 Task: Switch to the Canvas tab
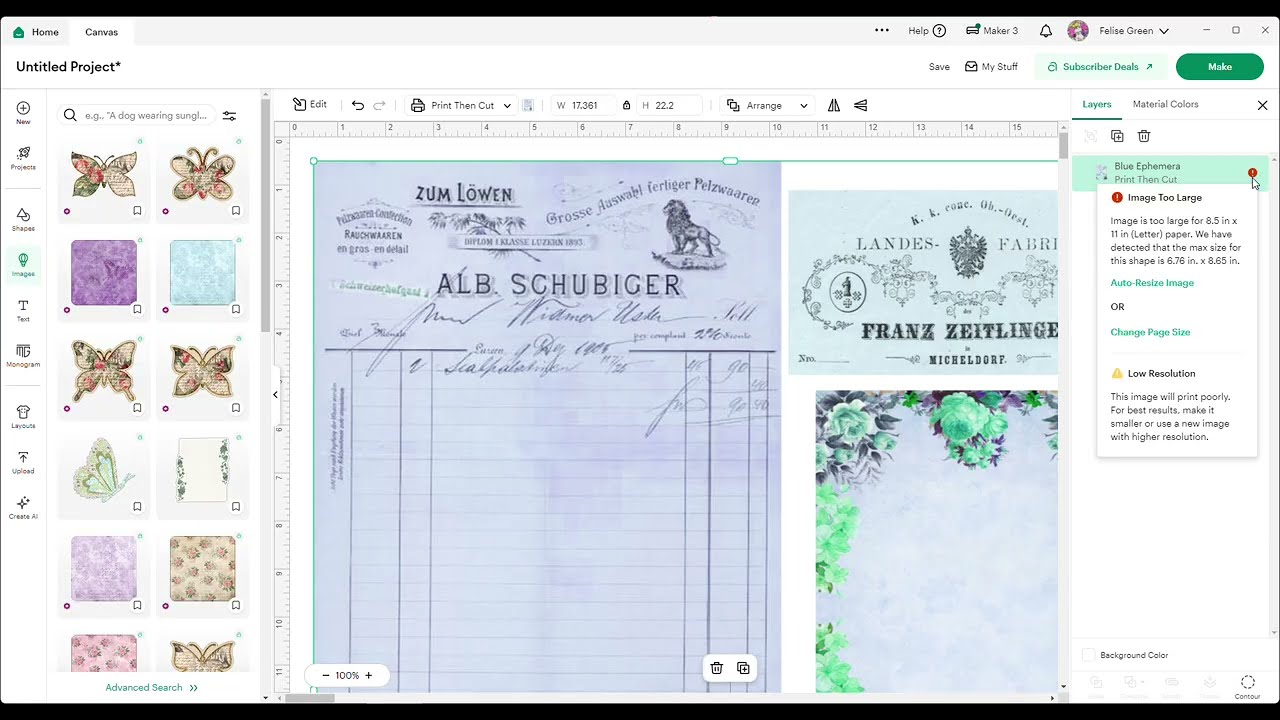click(x=102, y=32)
